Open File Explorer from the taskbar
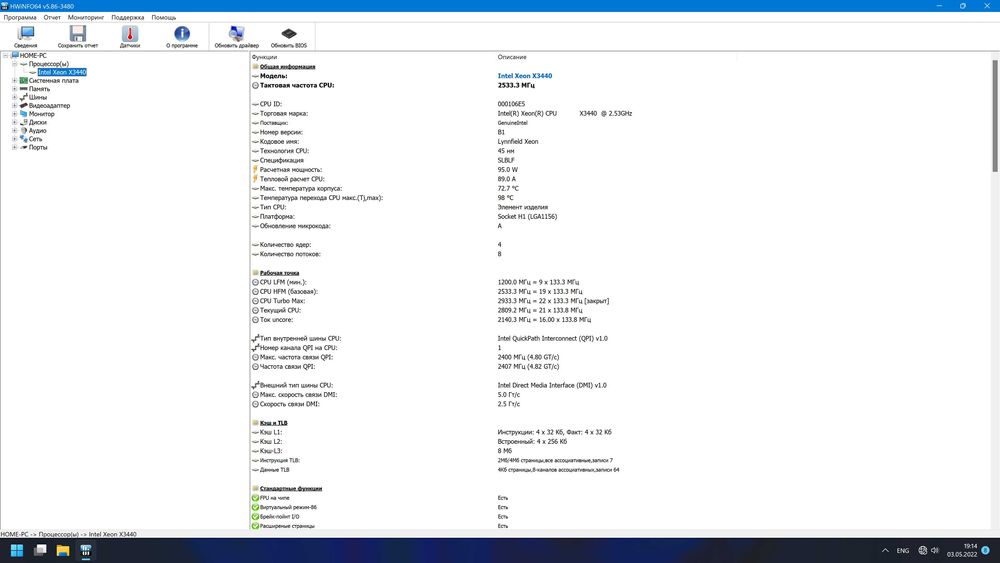This screenshot has height=563, width=1000. pos(62,550)
